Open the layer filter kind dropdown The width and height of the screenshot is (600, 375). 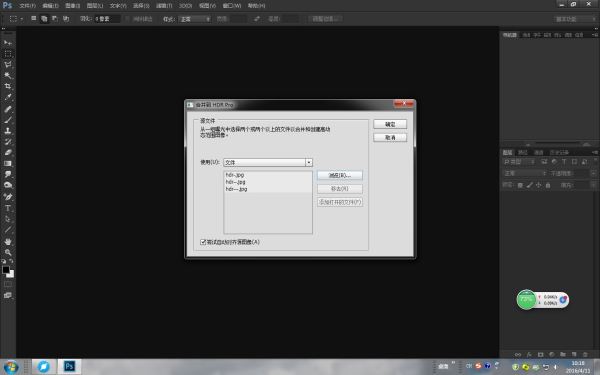pos(518,162)
